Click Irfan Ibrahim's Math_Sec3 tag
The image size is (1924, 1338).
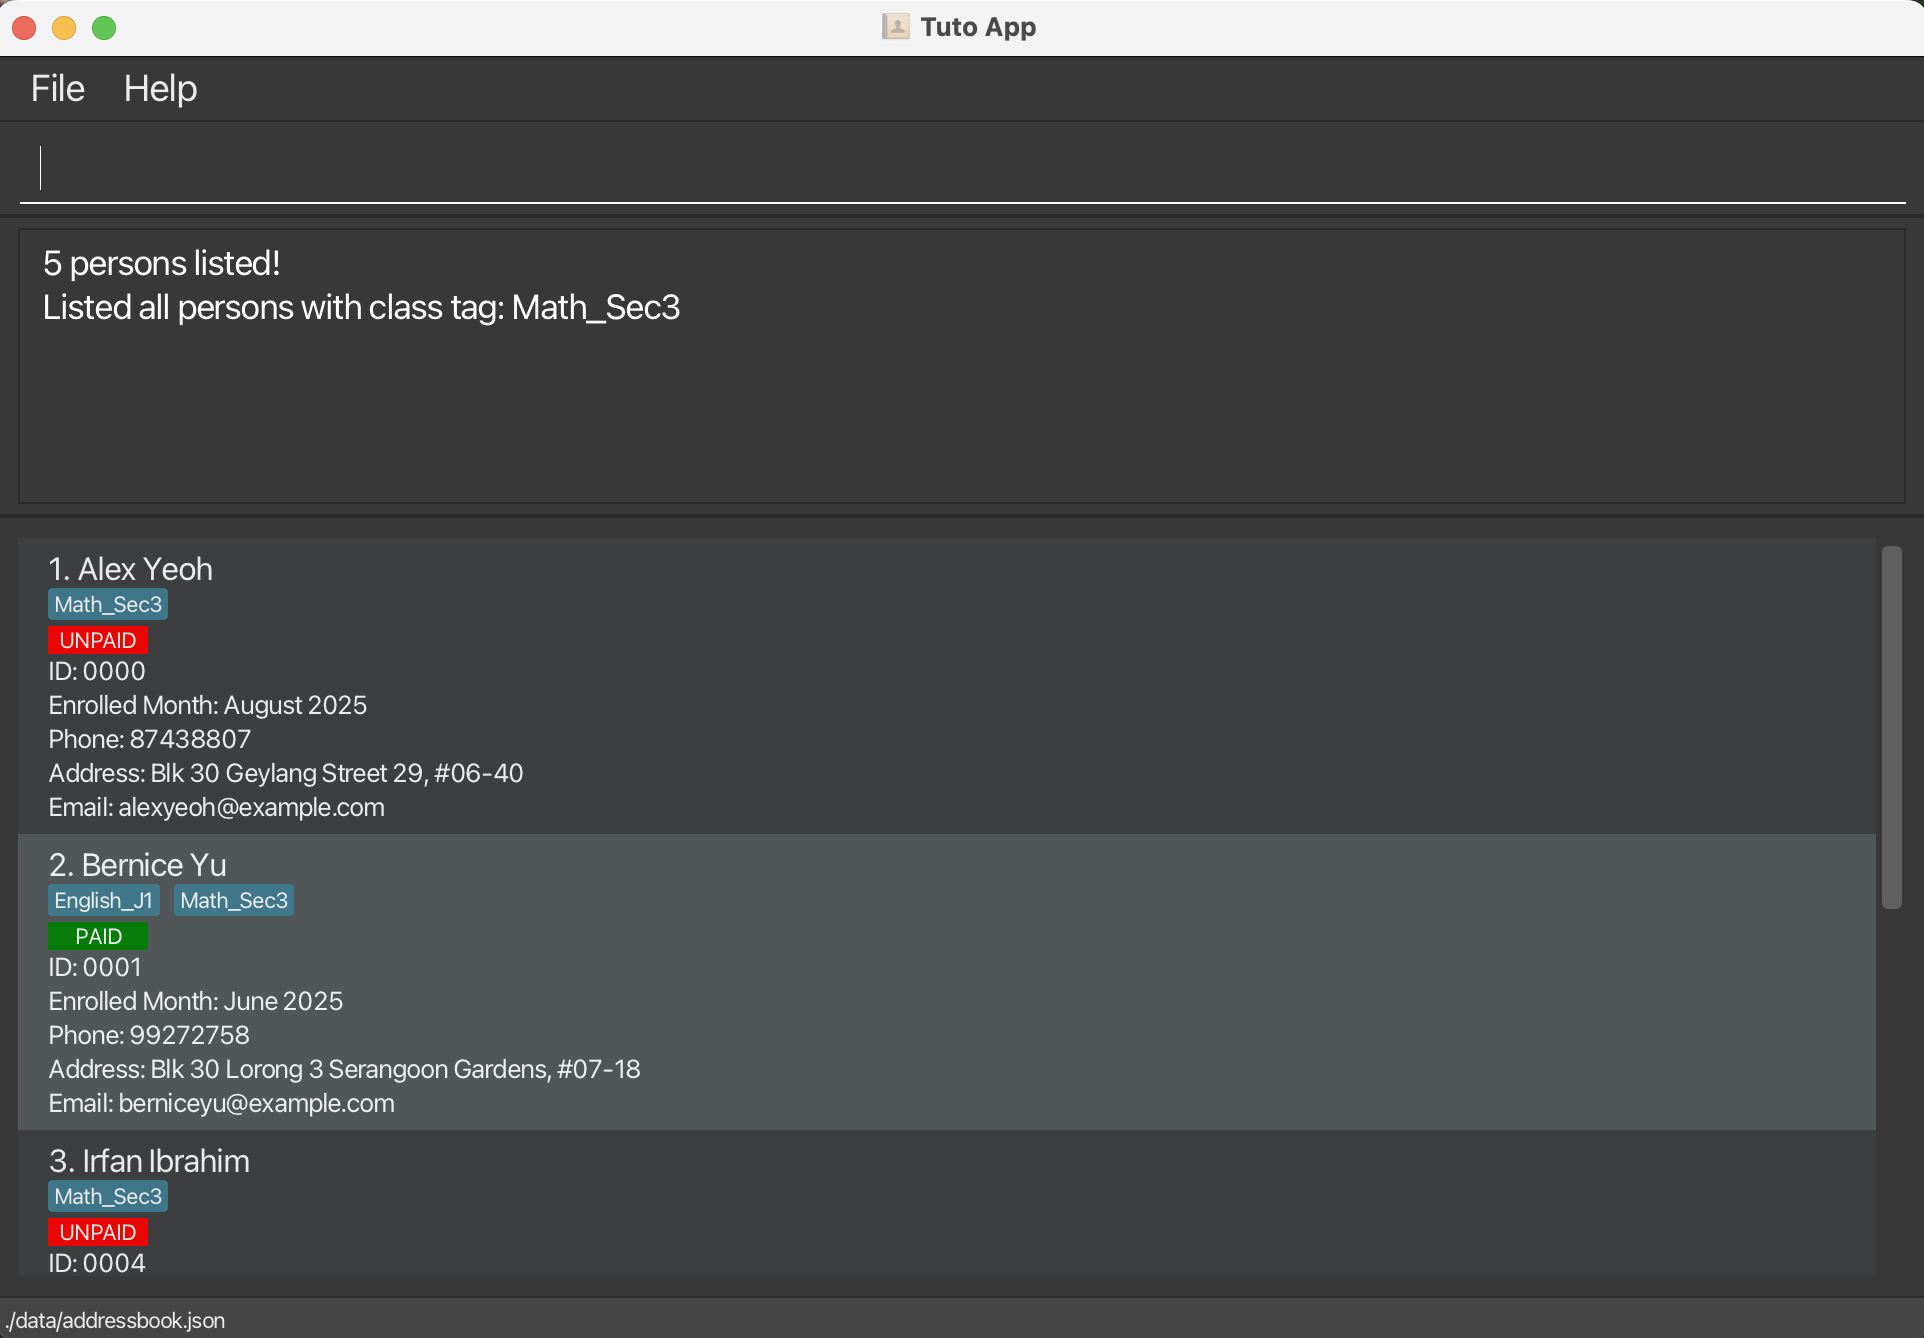click(x=108, y=1197)
